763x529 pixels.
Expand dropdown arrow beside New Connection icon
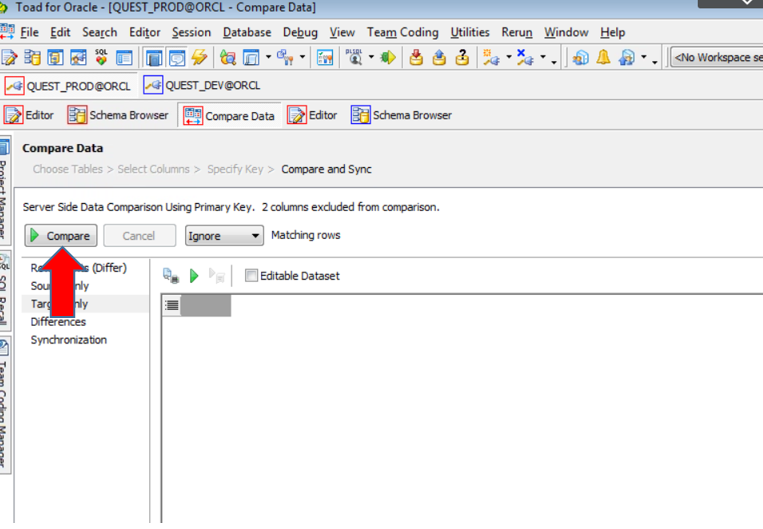pyautogui.click(x=509, y=57)
